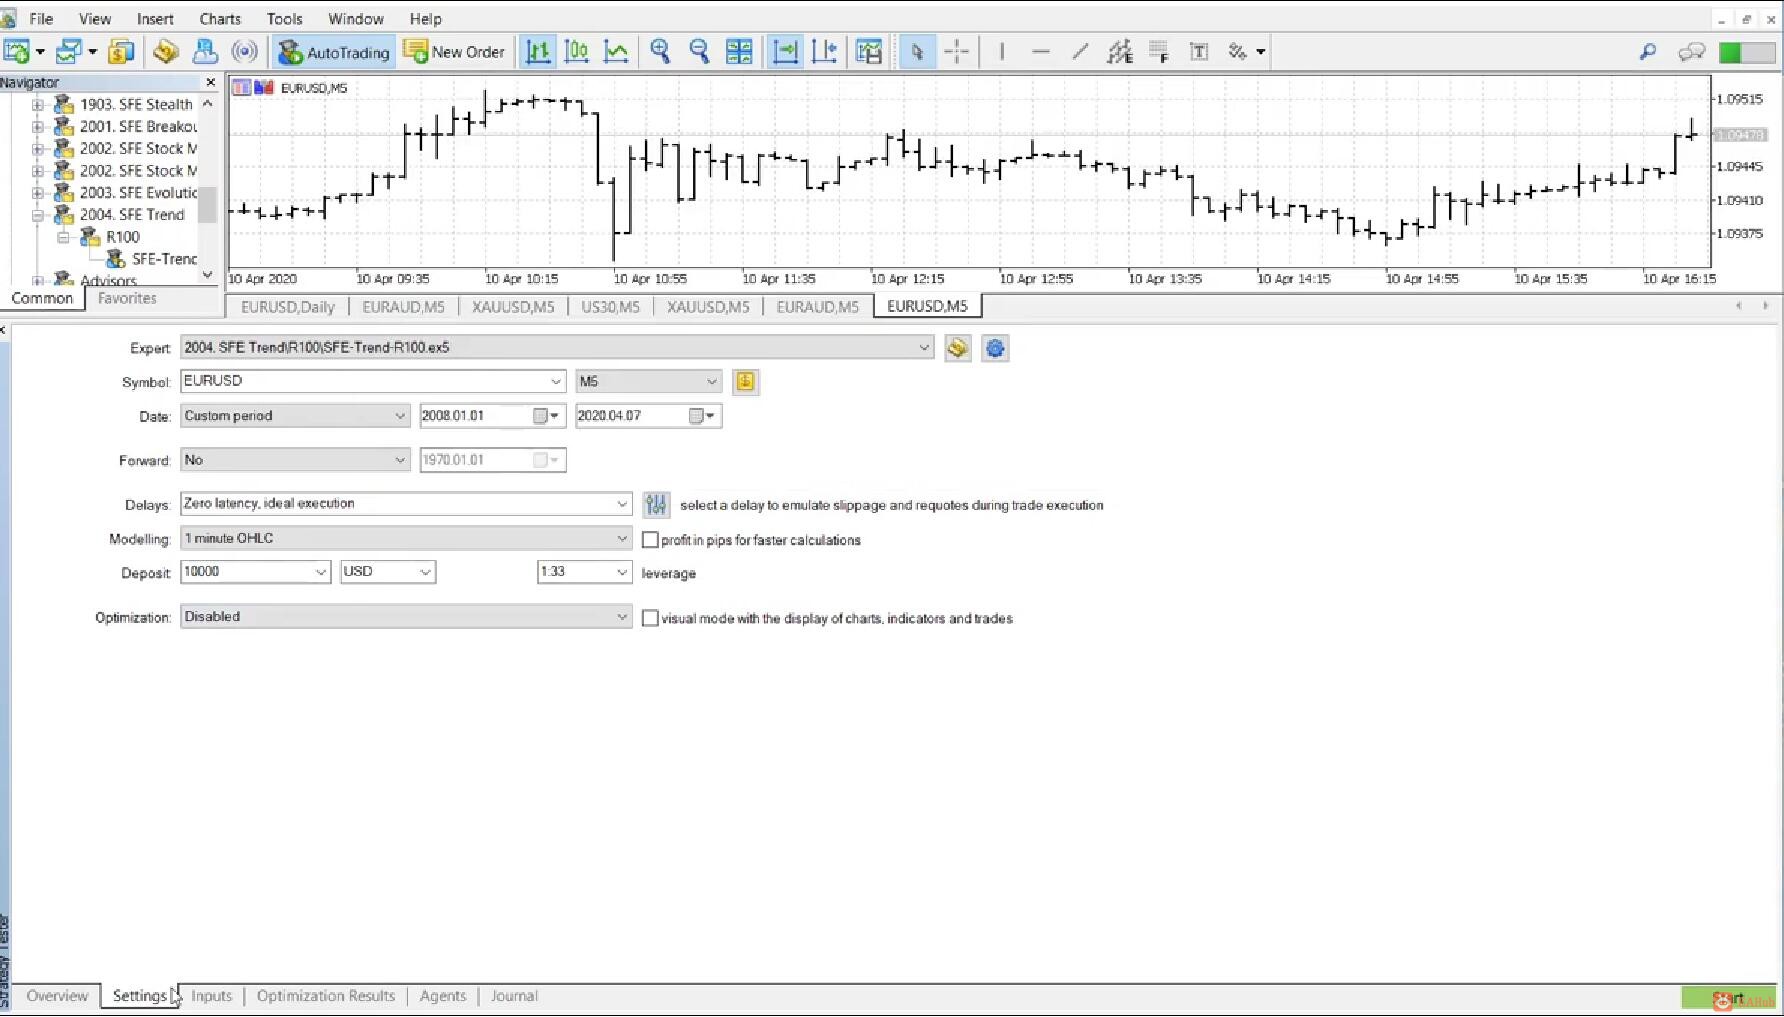Open the timeframe dropdown showing M5
The height and width of the screenshot is (1017, 1784).
click(x=649, y=381)
